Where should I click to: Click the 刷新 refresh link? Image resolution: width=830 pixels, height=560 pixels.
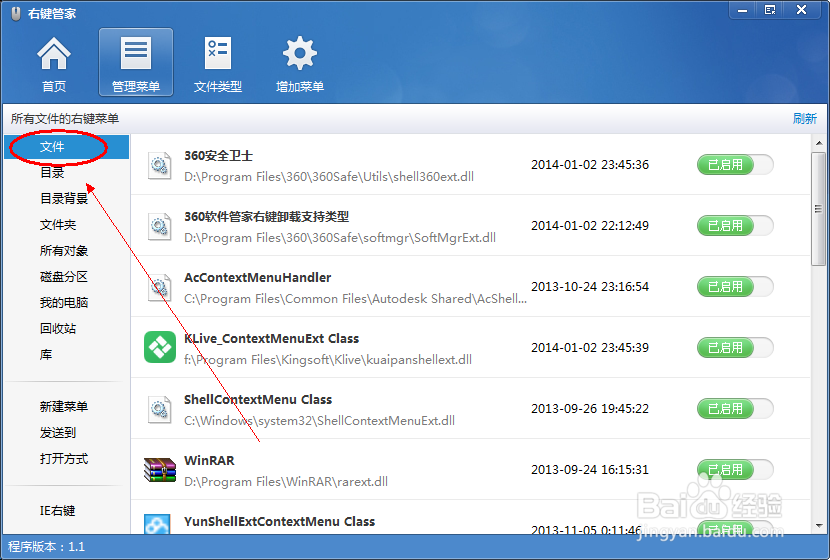[805, 119]
